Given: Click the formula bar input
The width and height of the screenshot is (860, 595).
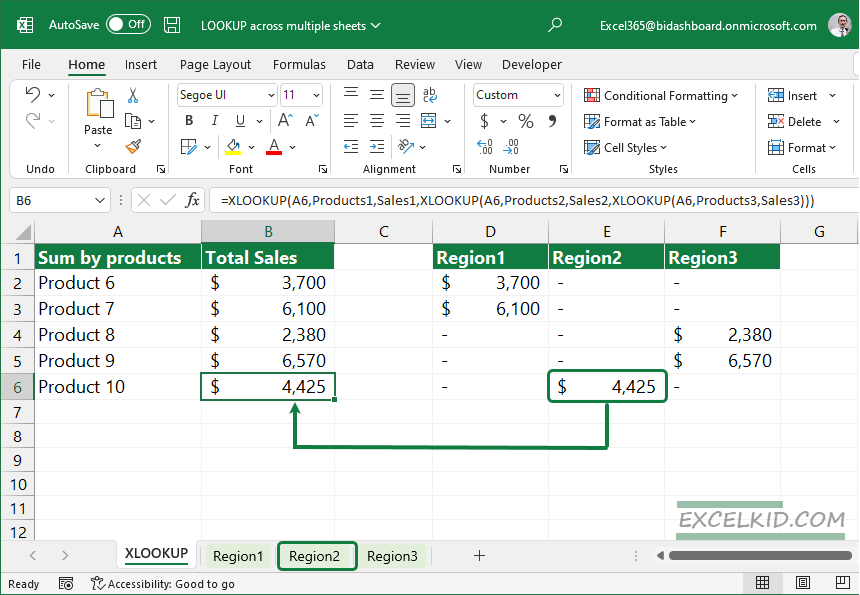Looking at the screenshot, I should tap(533, 201).
